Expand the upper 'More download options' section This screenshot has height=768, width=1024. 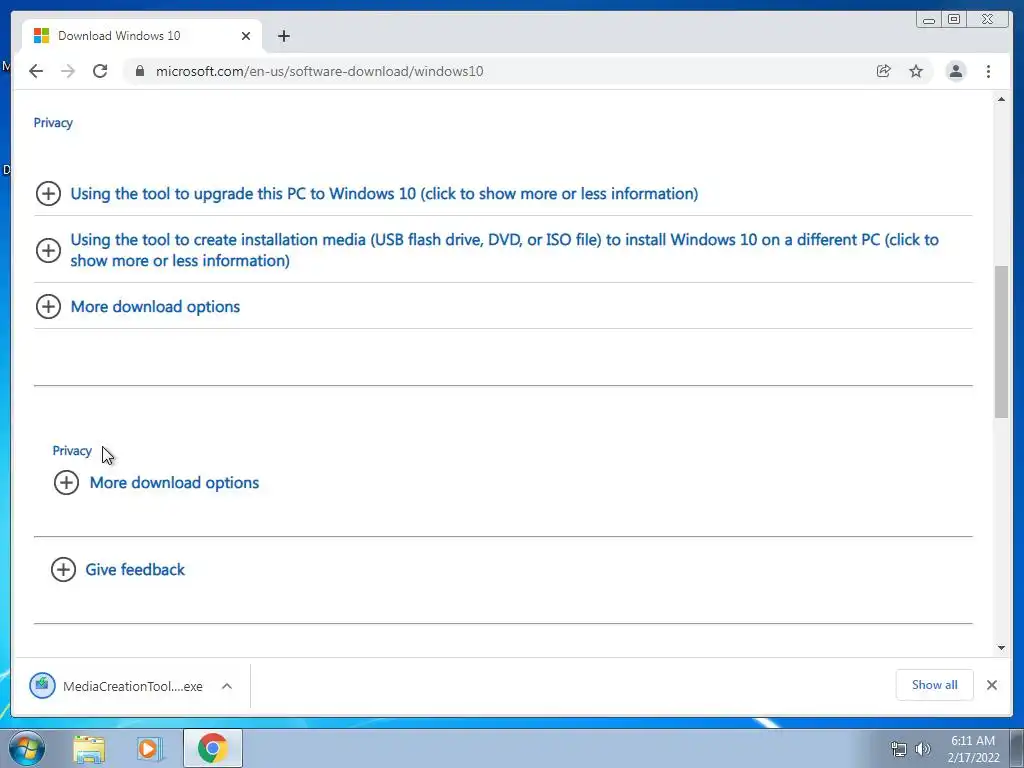pyautogui.click(x=155, y=307)
